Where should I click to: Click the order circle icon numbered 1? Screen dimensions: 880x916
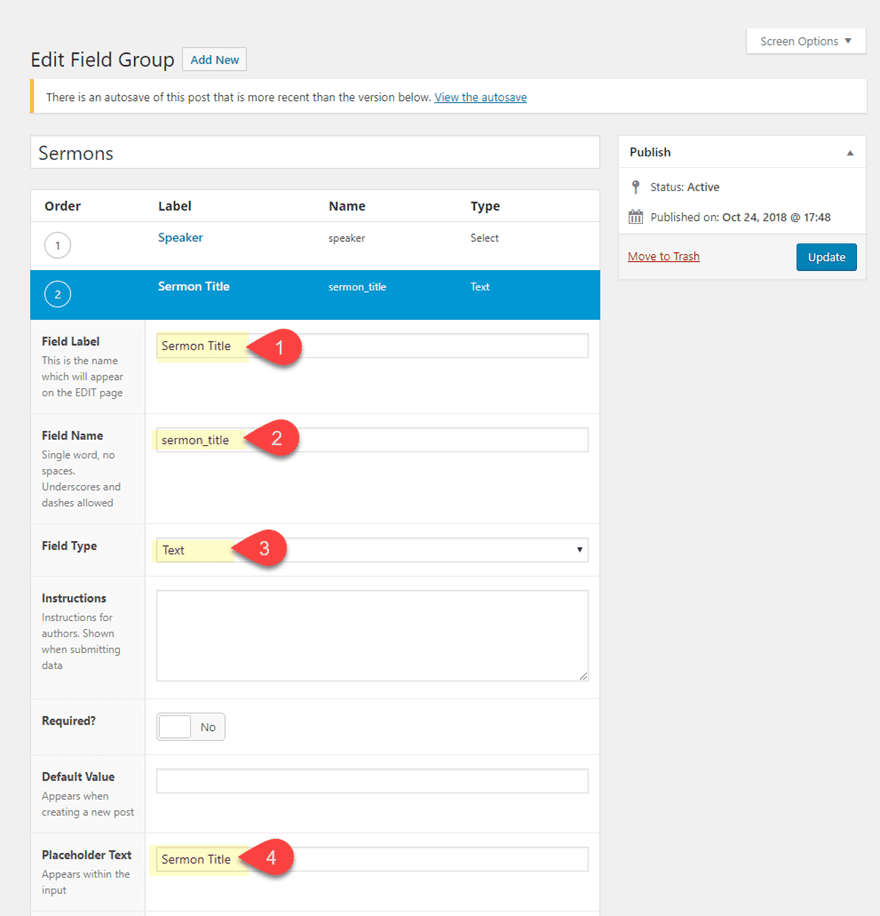pyautogui.click(x=58, y=245)
